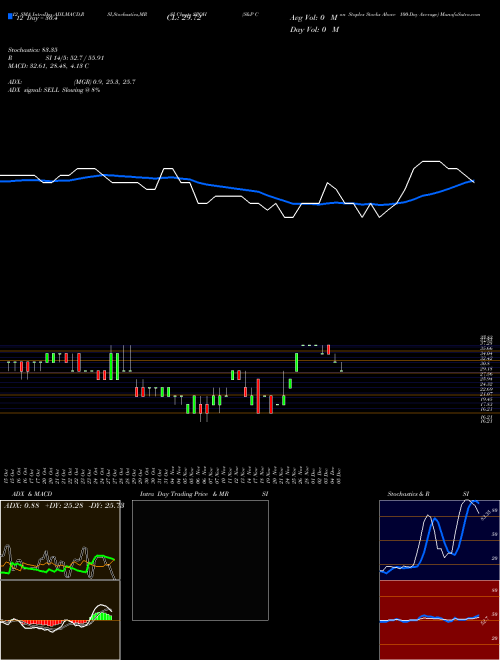Click the 'ADX: 0.88 +DY: 25.28 -DY: 25.73' readout

pos(64,506)
